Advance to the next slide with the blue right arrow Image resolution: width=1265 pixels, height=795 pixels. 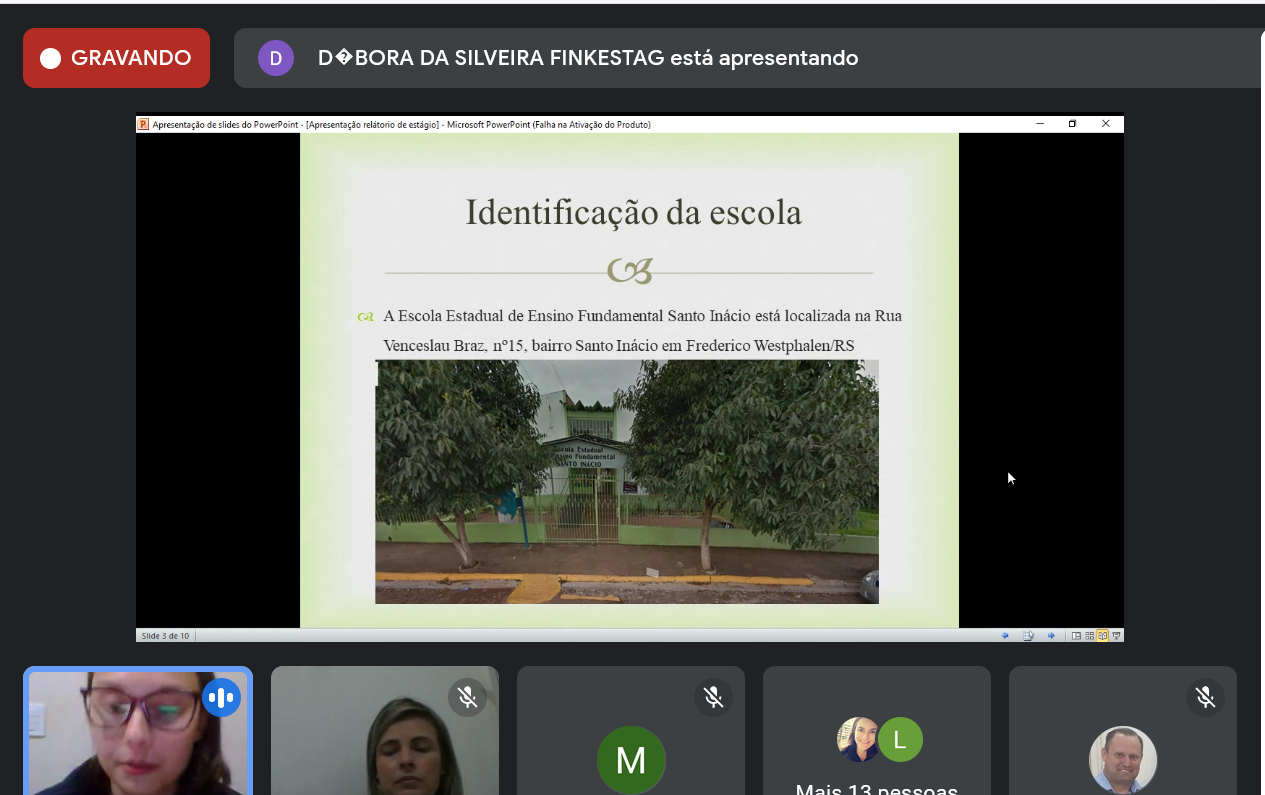(1051, 635)
